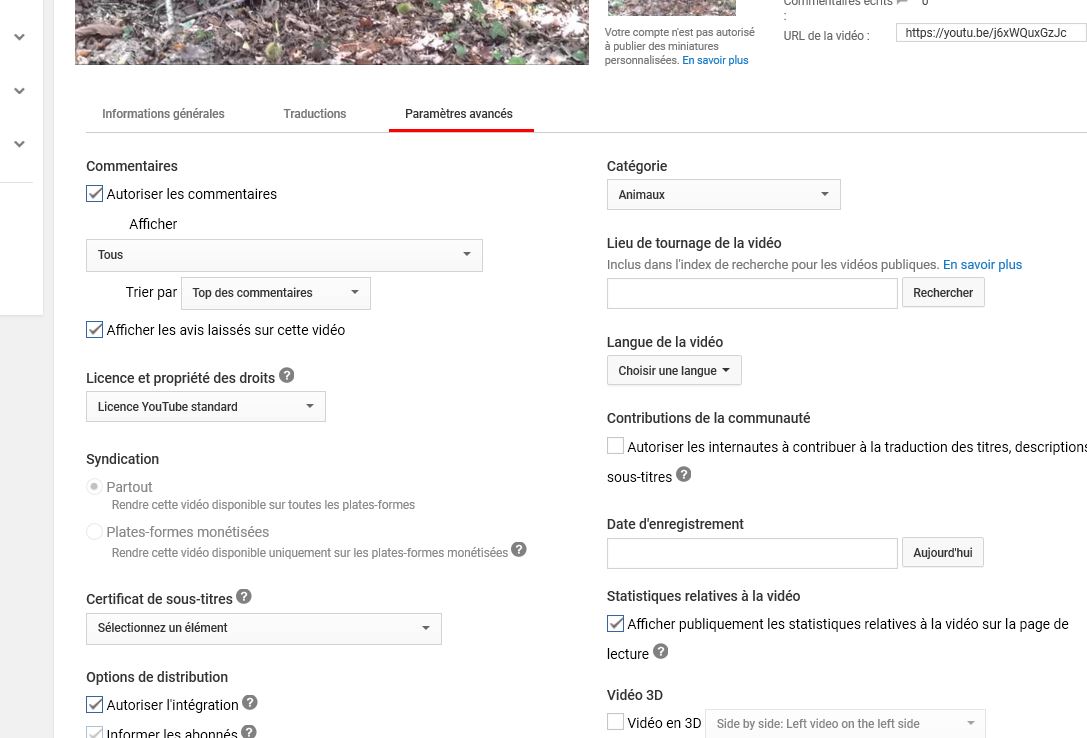Click help icon next to Certificat de sous-titres

(x=244, y=597)
